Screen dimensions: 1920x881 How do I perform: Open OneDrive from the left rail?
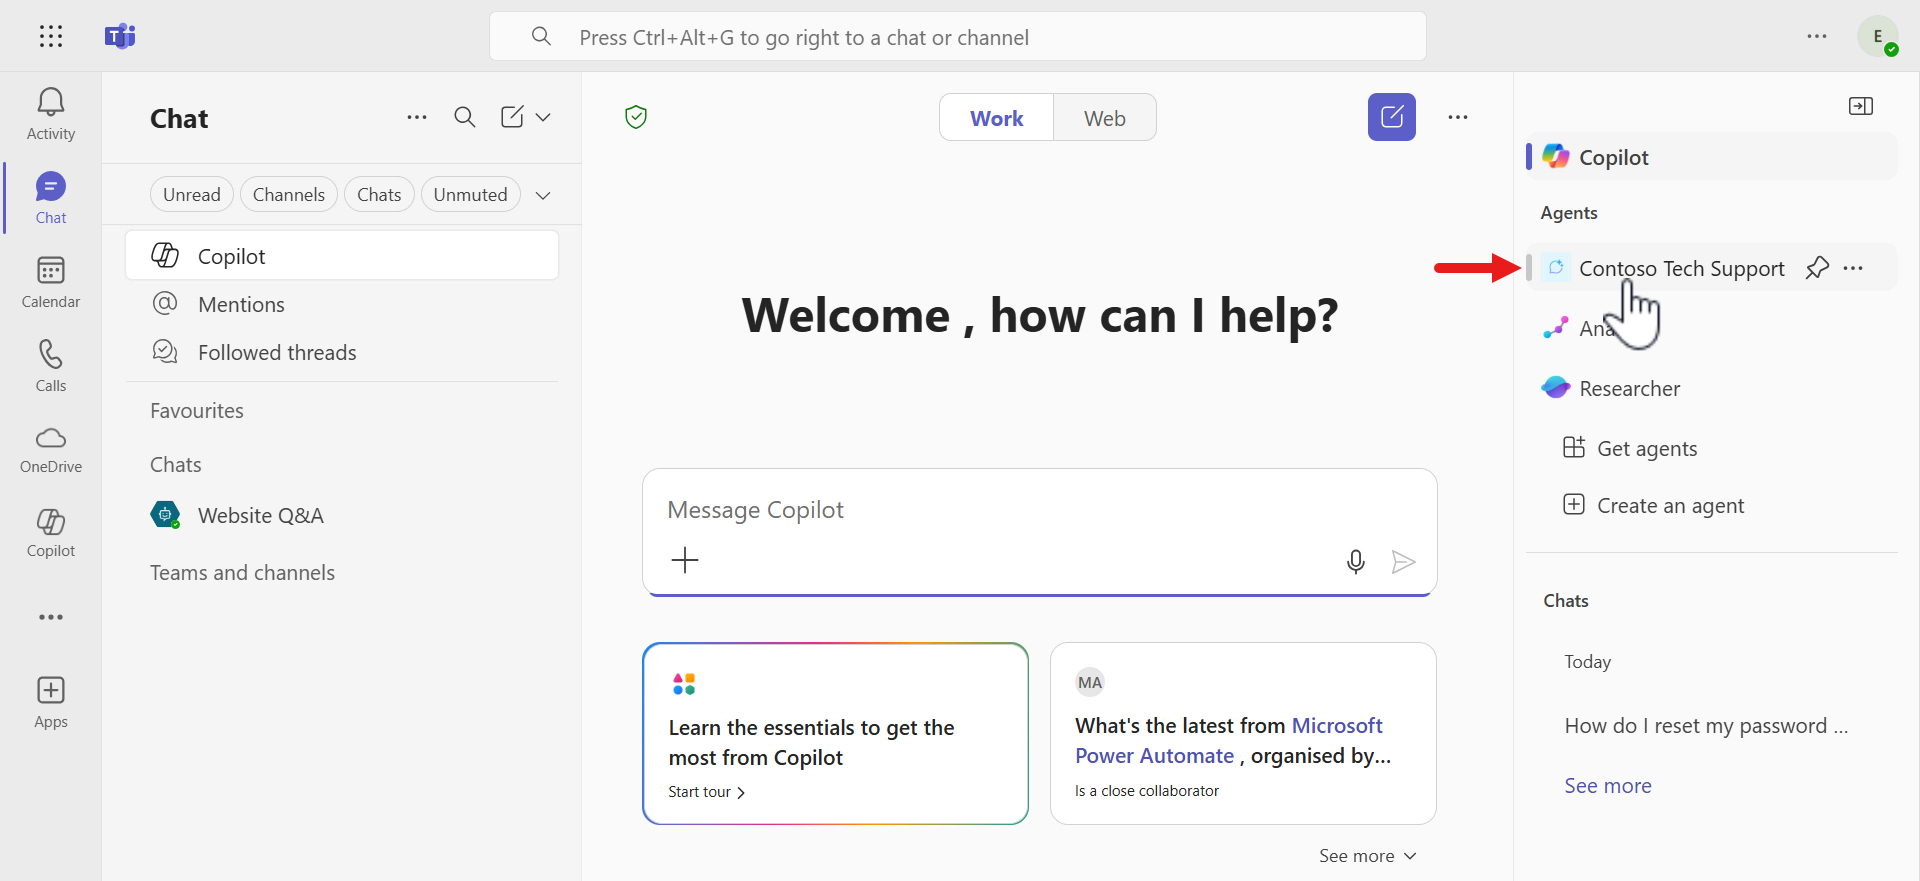pyautogui.click(x=50, y=449)
